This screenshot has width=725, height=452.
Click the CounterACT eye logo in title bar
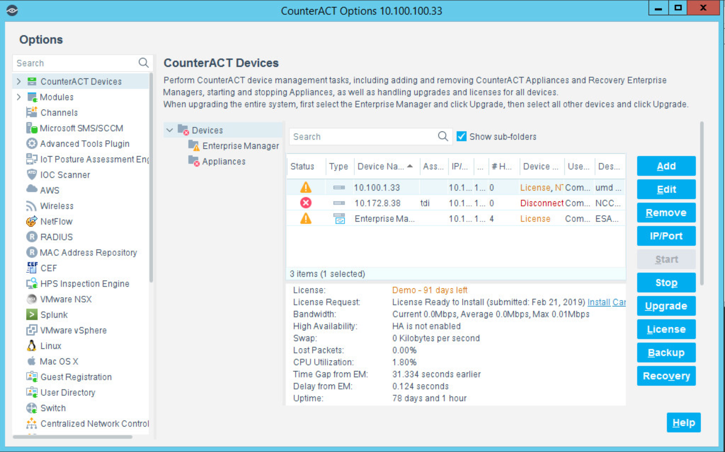click(x=12, y=10)
